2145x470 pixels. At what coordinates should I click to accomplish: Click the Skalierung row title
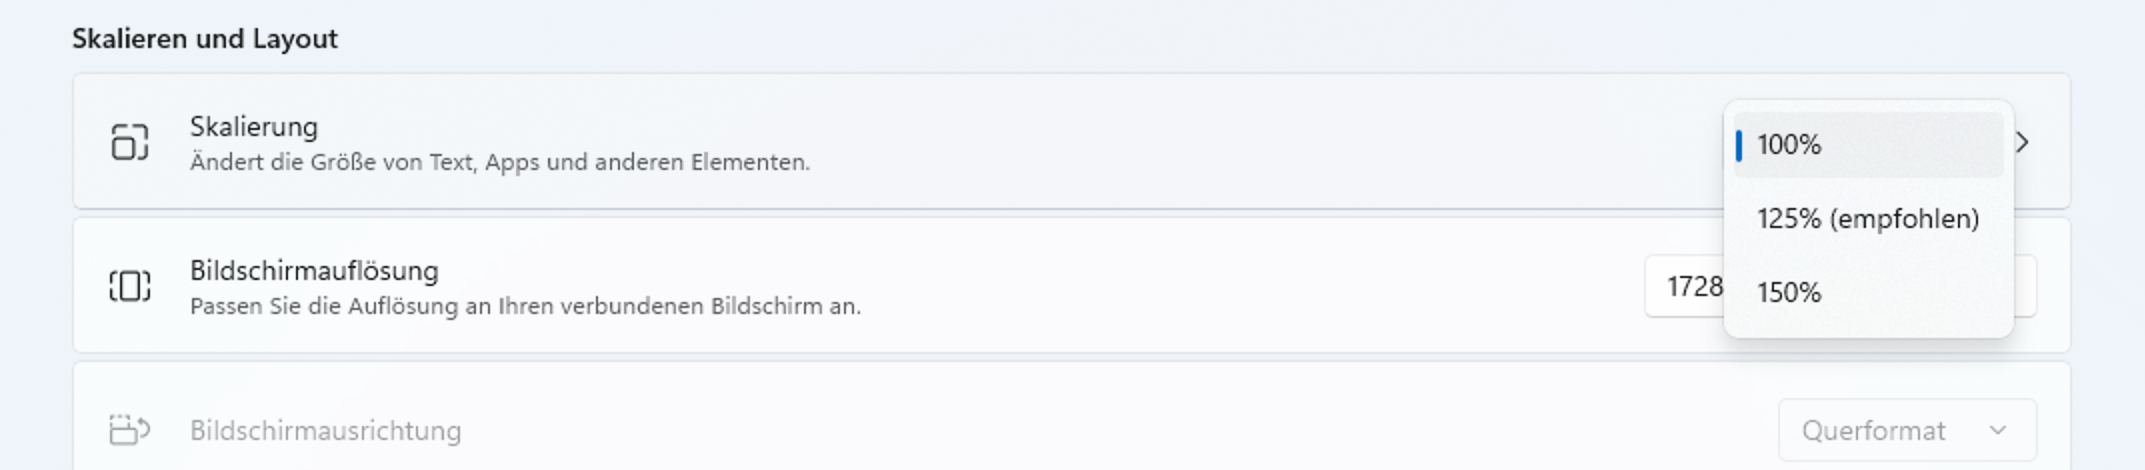[254, 127]
